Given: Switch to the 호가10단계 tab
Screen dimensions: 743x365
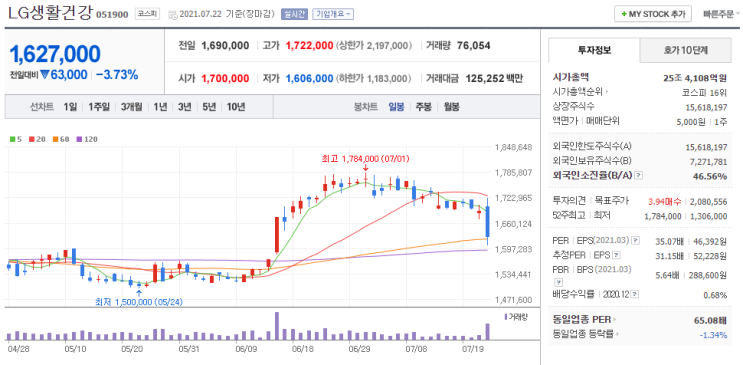Looking at the screenshot, I should pyautogui.click(x=688, y=50).
